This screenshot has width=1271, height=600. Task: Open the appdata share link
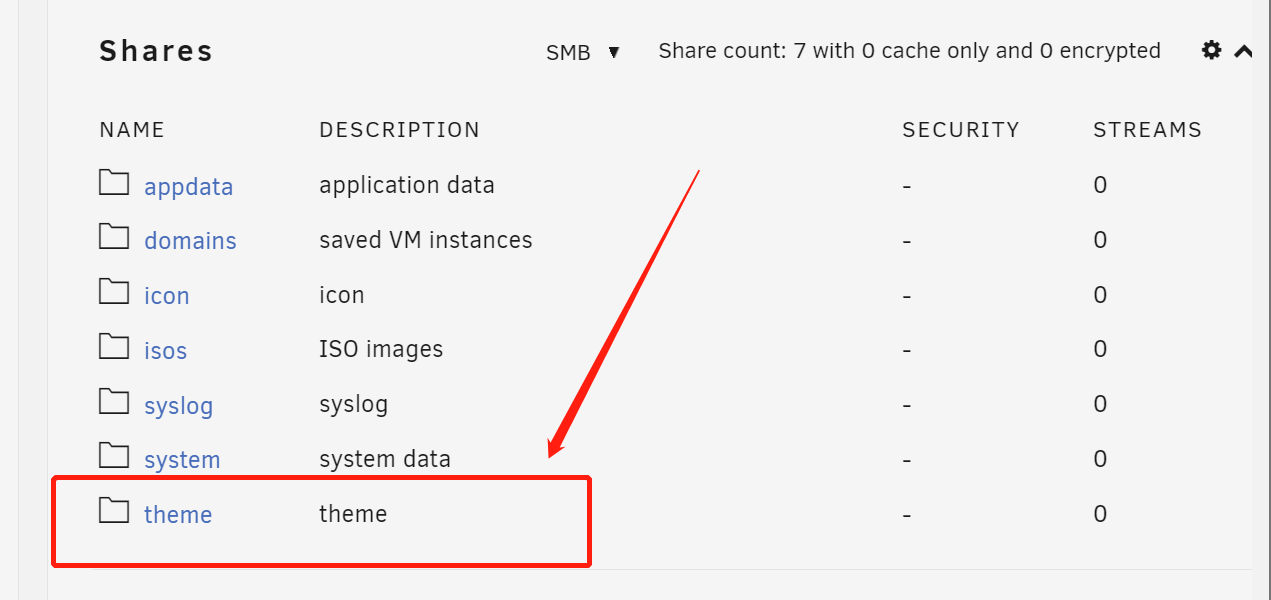tap(188, 187)
